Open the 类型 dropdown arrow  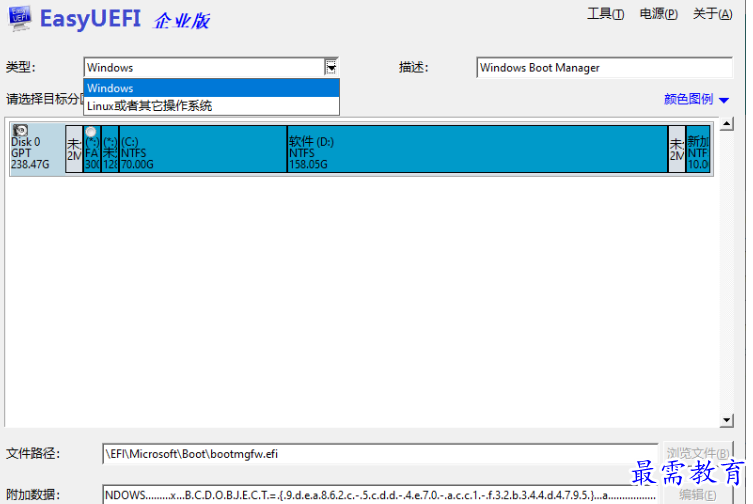coord(331,67)
